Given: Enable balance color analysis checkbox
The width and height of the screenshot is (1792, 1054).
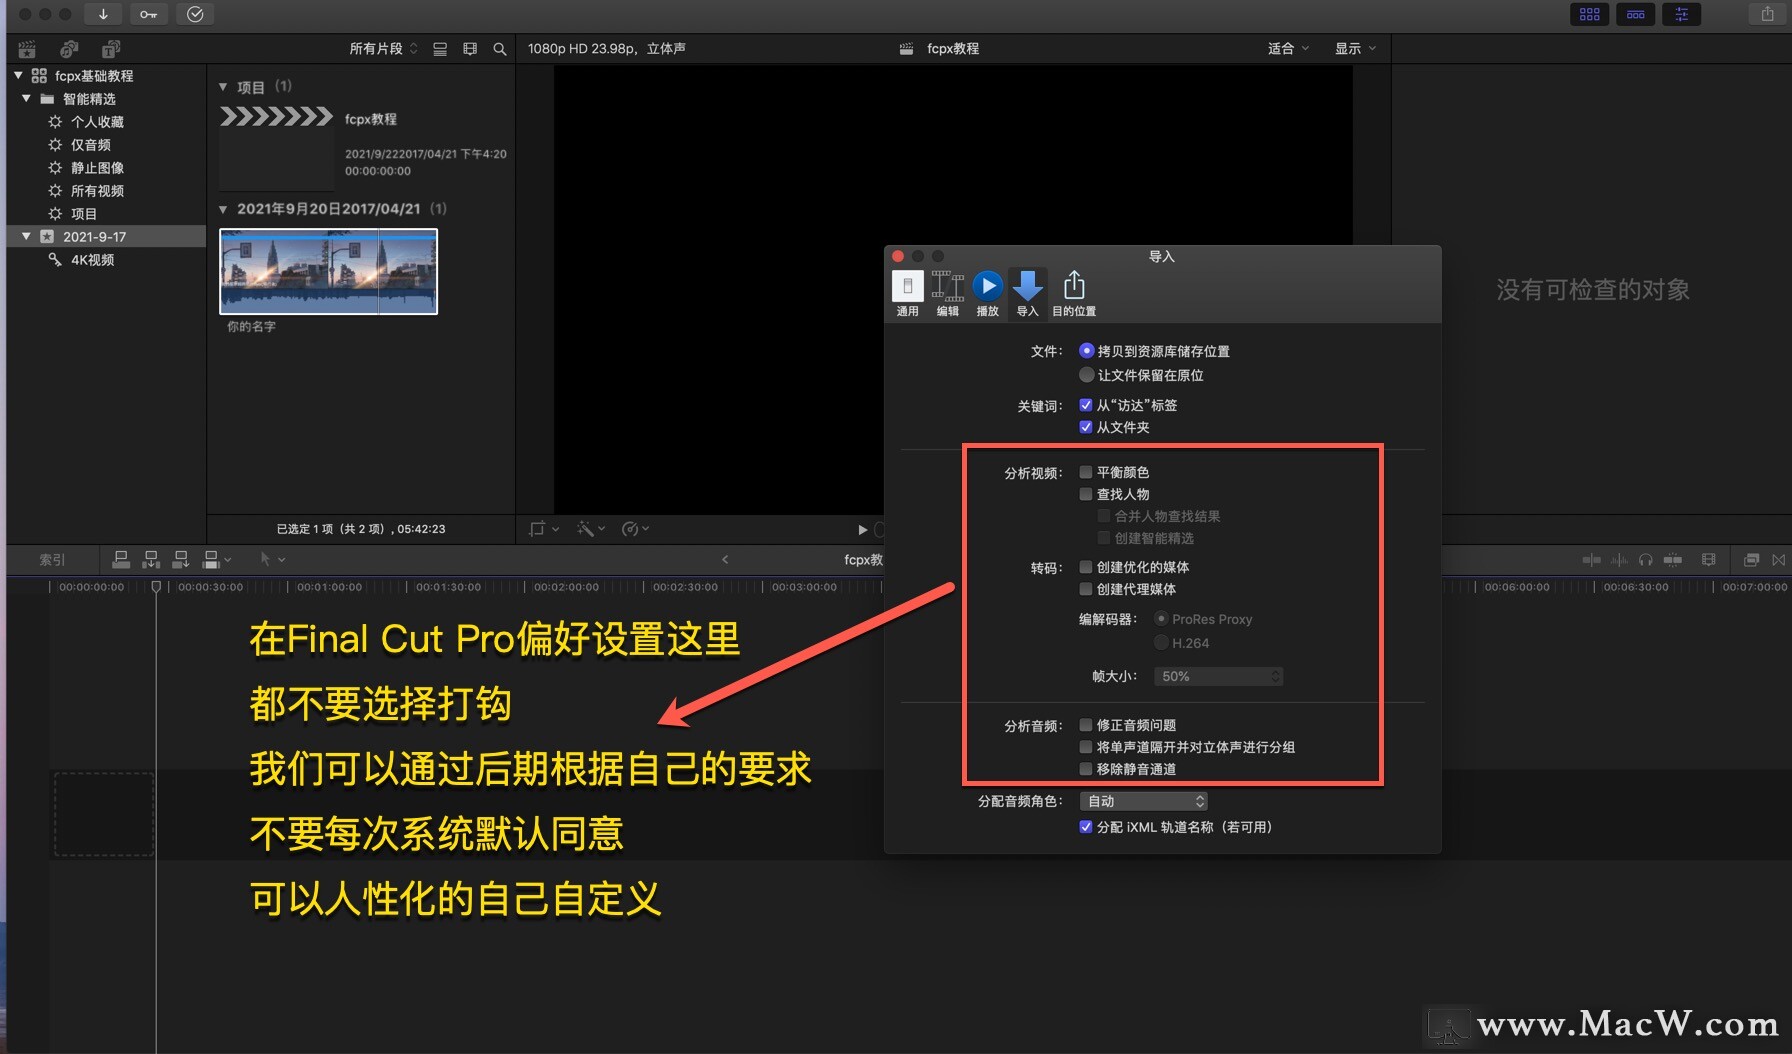Looking at the screenshot, I should [1086, 472].
